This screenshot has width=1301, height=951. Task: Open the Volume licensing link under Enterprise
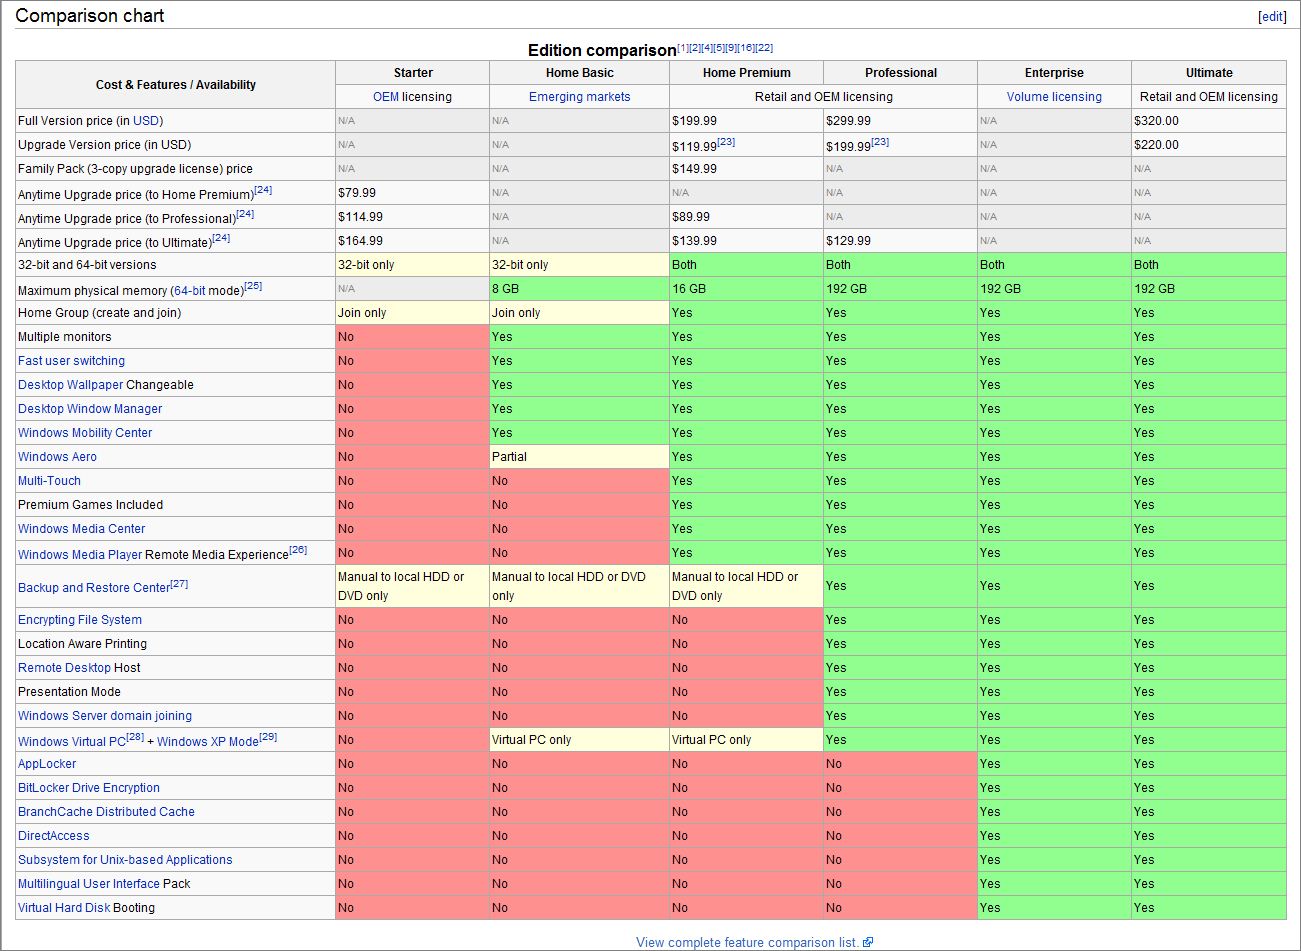click(1054, 97)
